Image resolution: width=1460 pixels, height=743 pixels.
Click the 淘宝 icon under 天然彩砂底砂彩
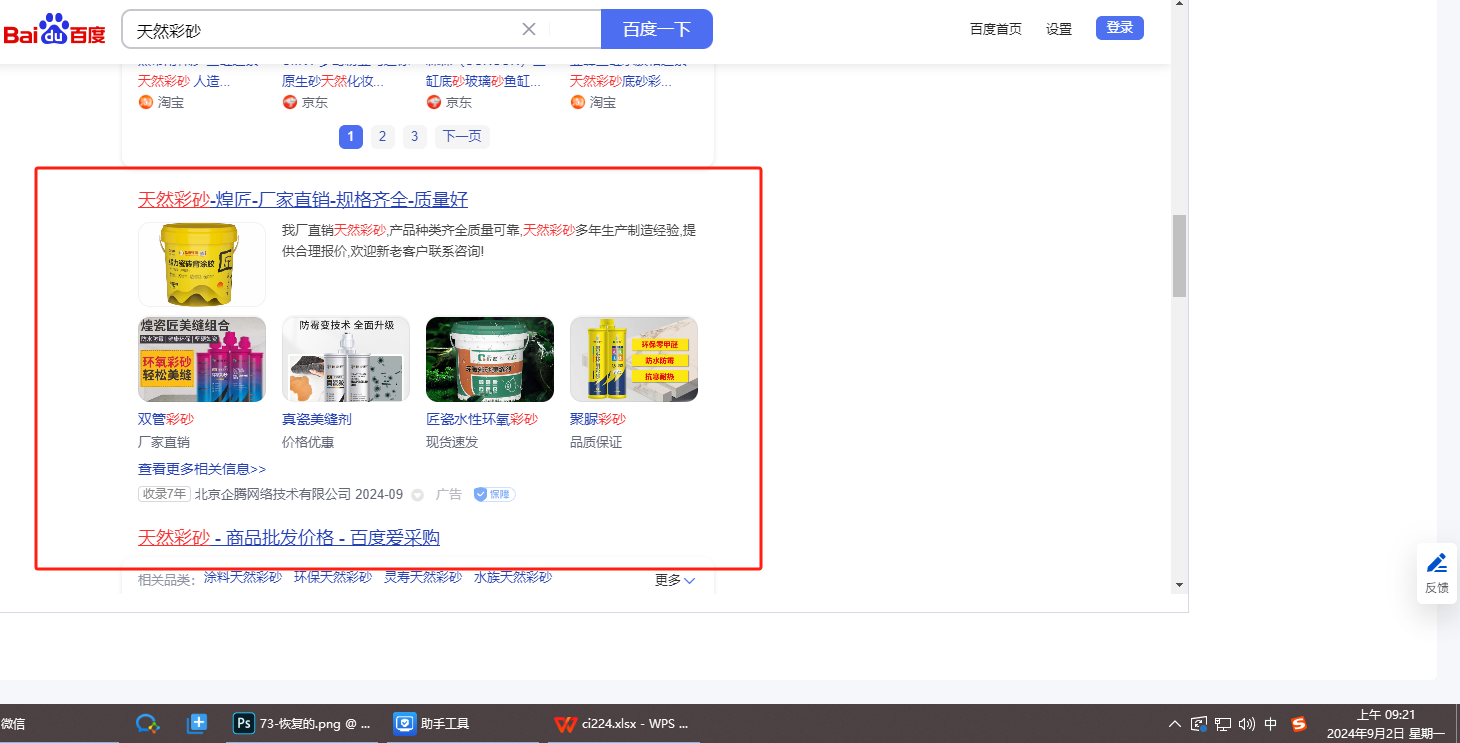577,102
